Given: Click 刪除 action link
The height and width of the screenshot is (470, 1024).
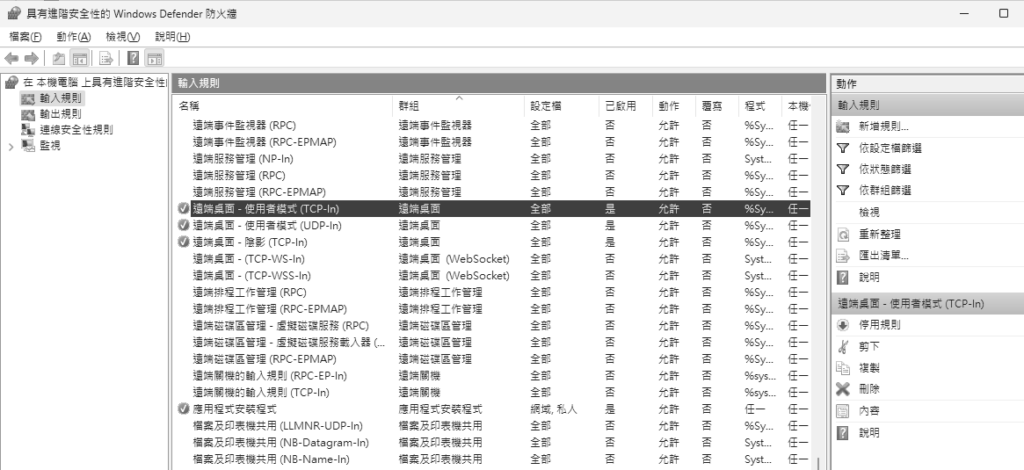Looking at the screenshot, I should pos(869,389).
